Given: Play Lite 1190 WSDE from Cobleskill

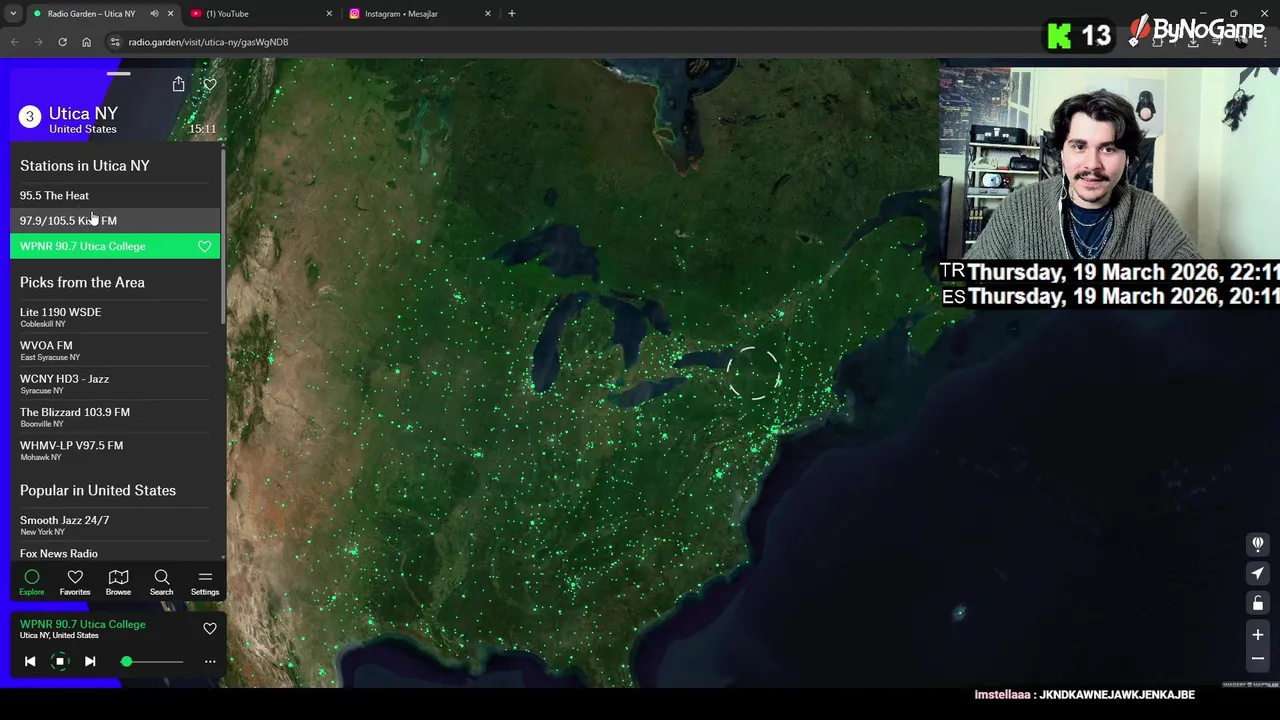Looking at the screenshot, I should pyautogui.click(x=115, y=317).
